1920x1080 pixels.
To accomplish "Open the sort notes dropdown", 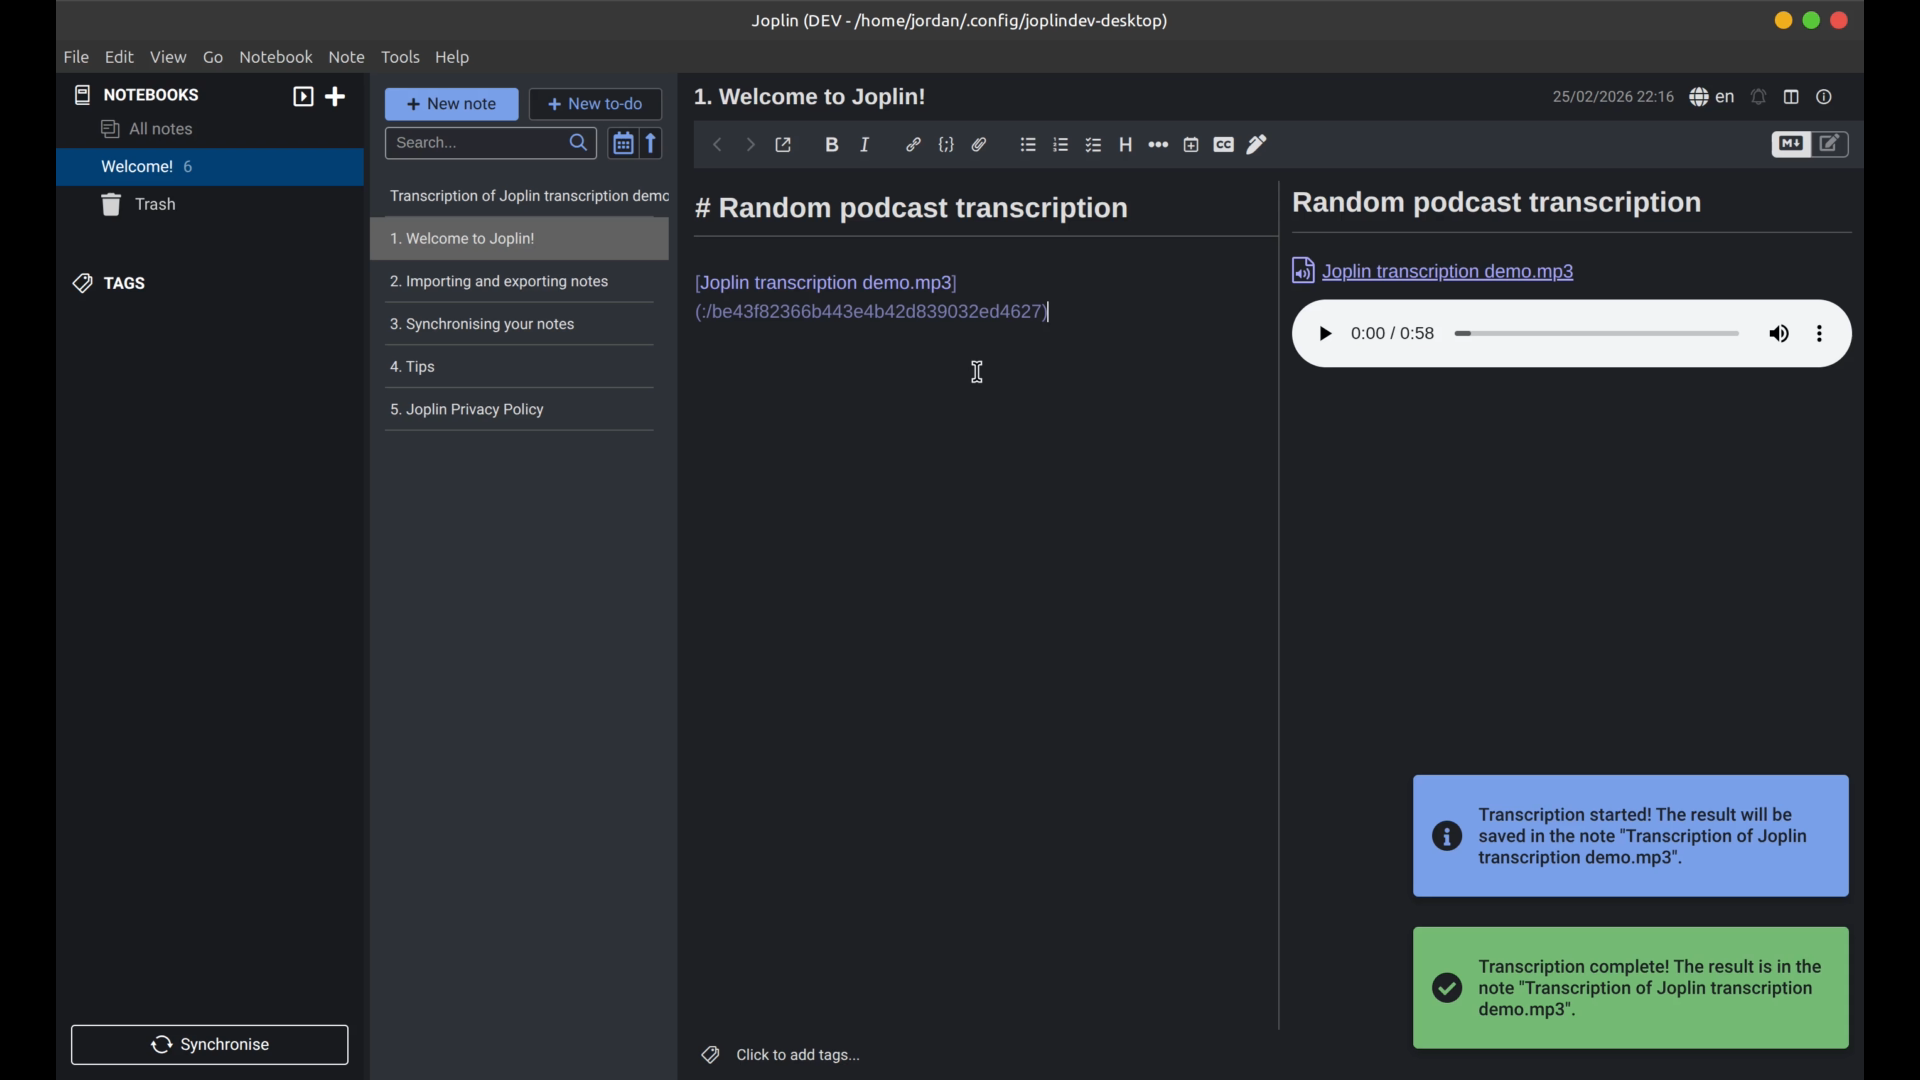I will (623, 143).
